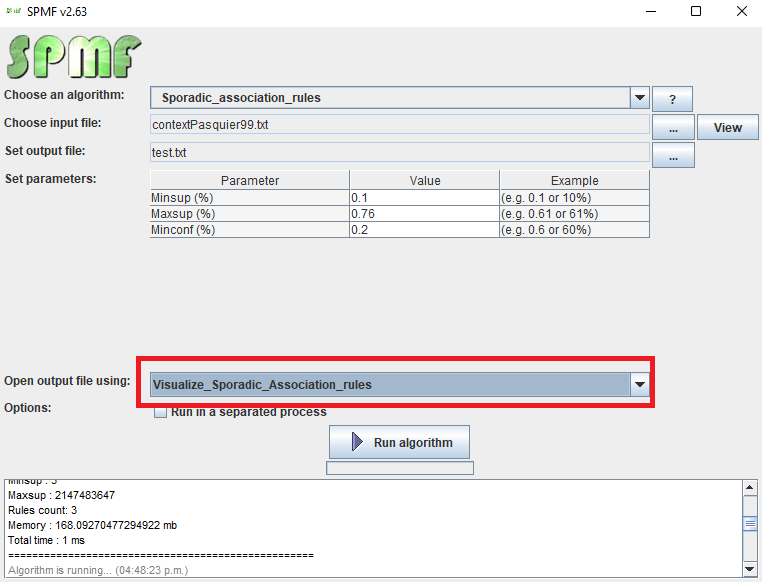Enable Run in a separated process
The width and height of the screenshot is (766, 586).
point(160,412)
